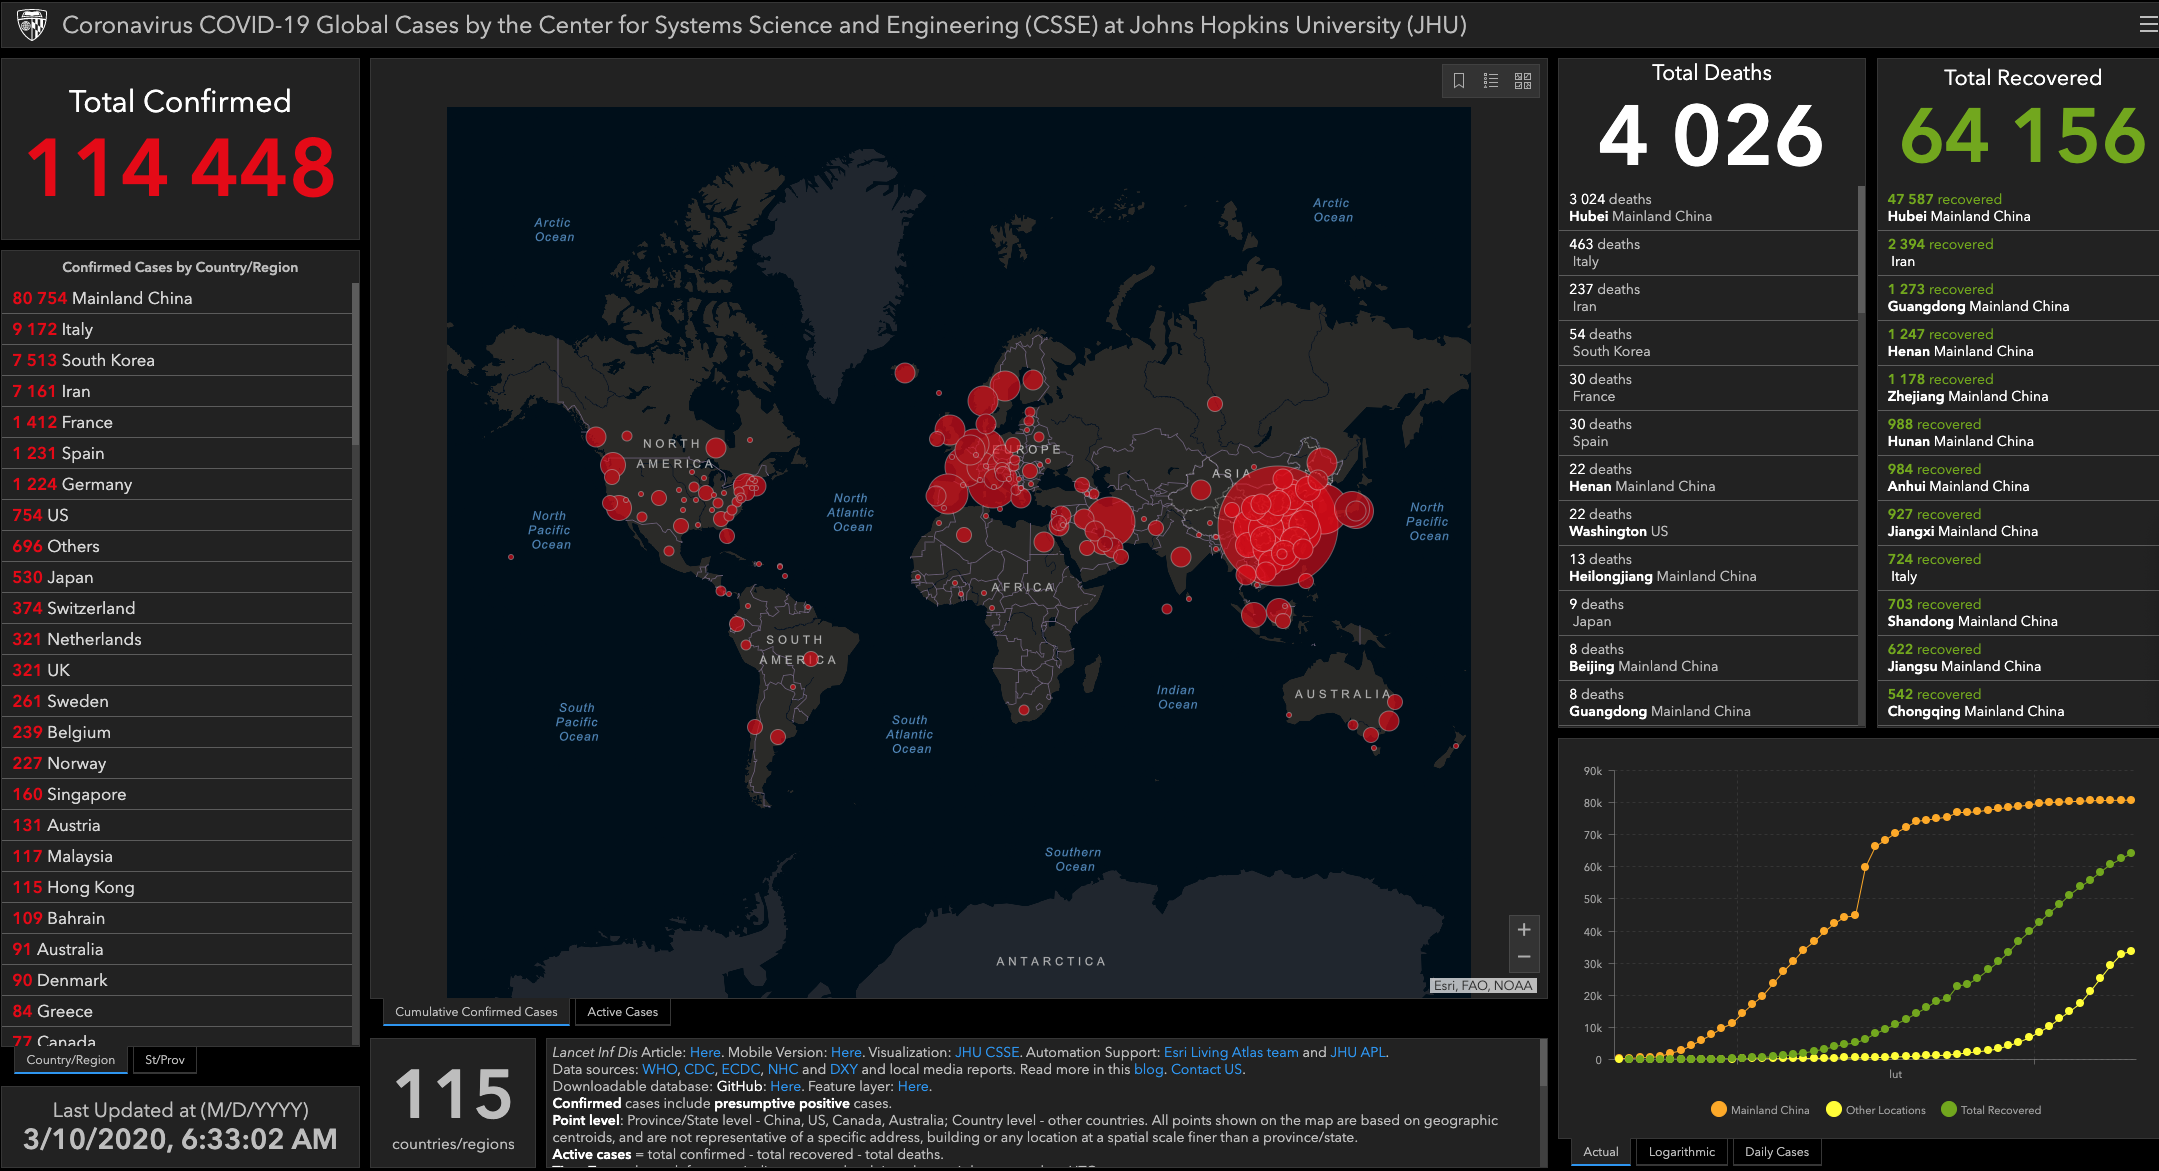Click the JHU shield logo
Screen dimensions: 2159x1171
tap(32, 24)
